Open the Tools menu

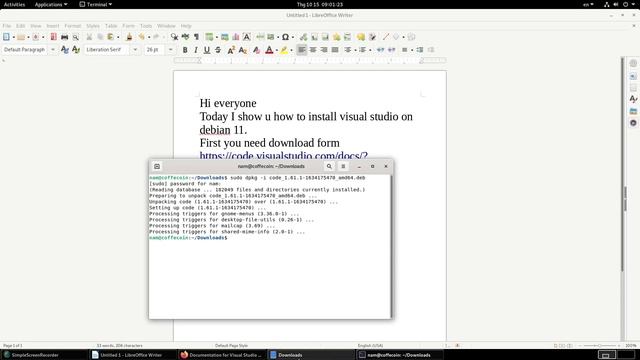[x=146, y=26]
